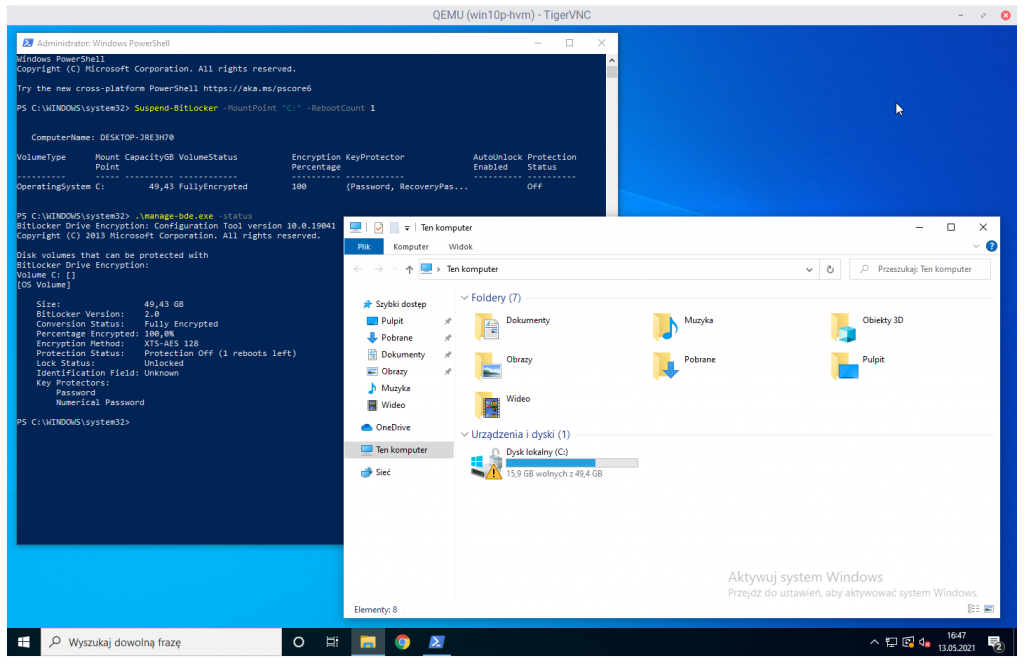
Task: Click PowerShell taskbar icon
Action: (436, 642)
